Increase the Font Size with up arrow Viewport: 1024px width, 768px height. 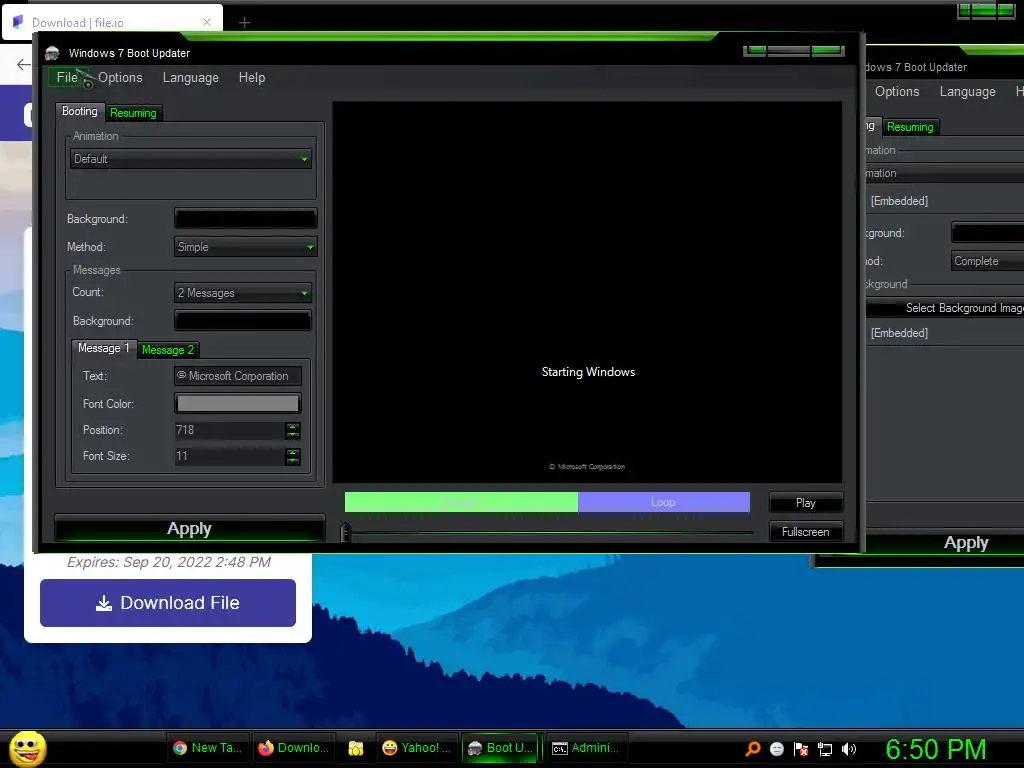pos(293,452)
